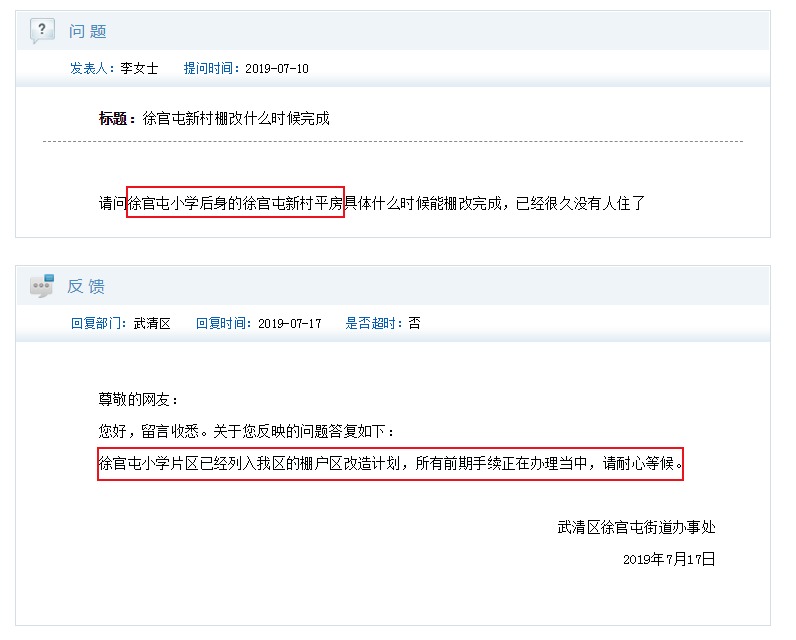Click the 标题 bold label
The image size is (796, 640).
pyautogui.click(x=116, y=119)
